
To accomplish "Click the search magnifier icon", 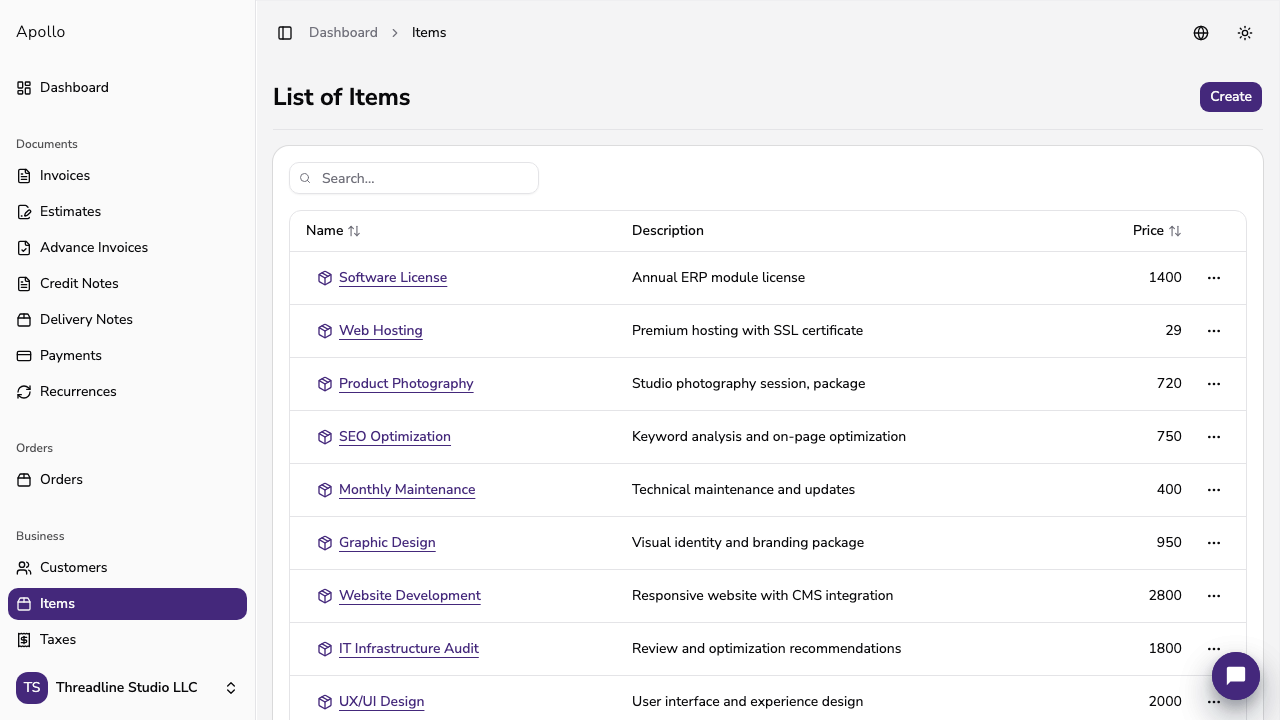I will tap(306, 179).
